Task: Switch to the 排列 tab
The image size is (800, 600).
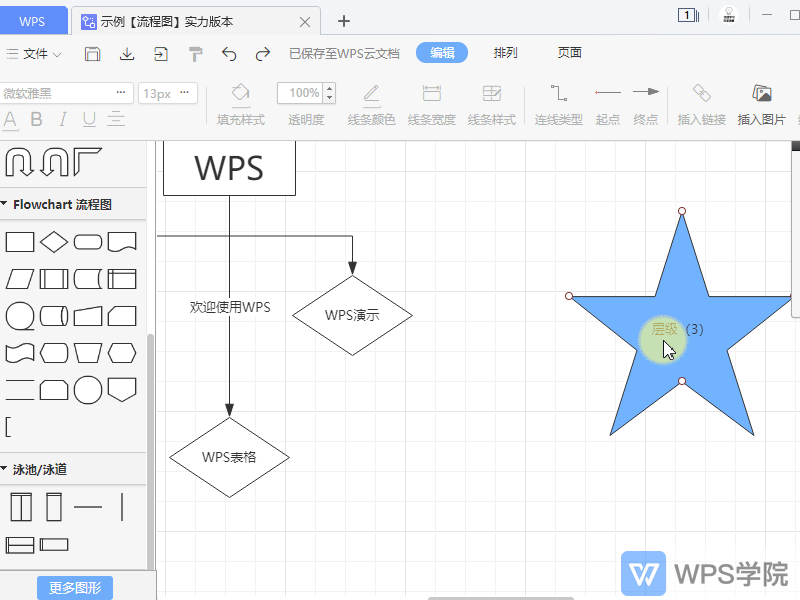Action: point(506,53)
